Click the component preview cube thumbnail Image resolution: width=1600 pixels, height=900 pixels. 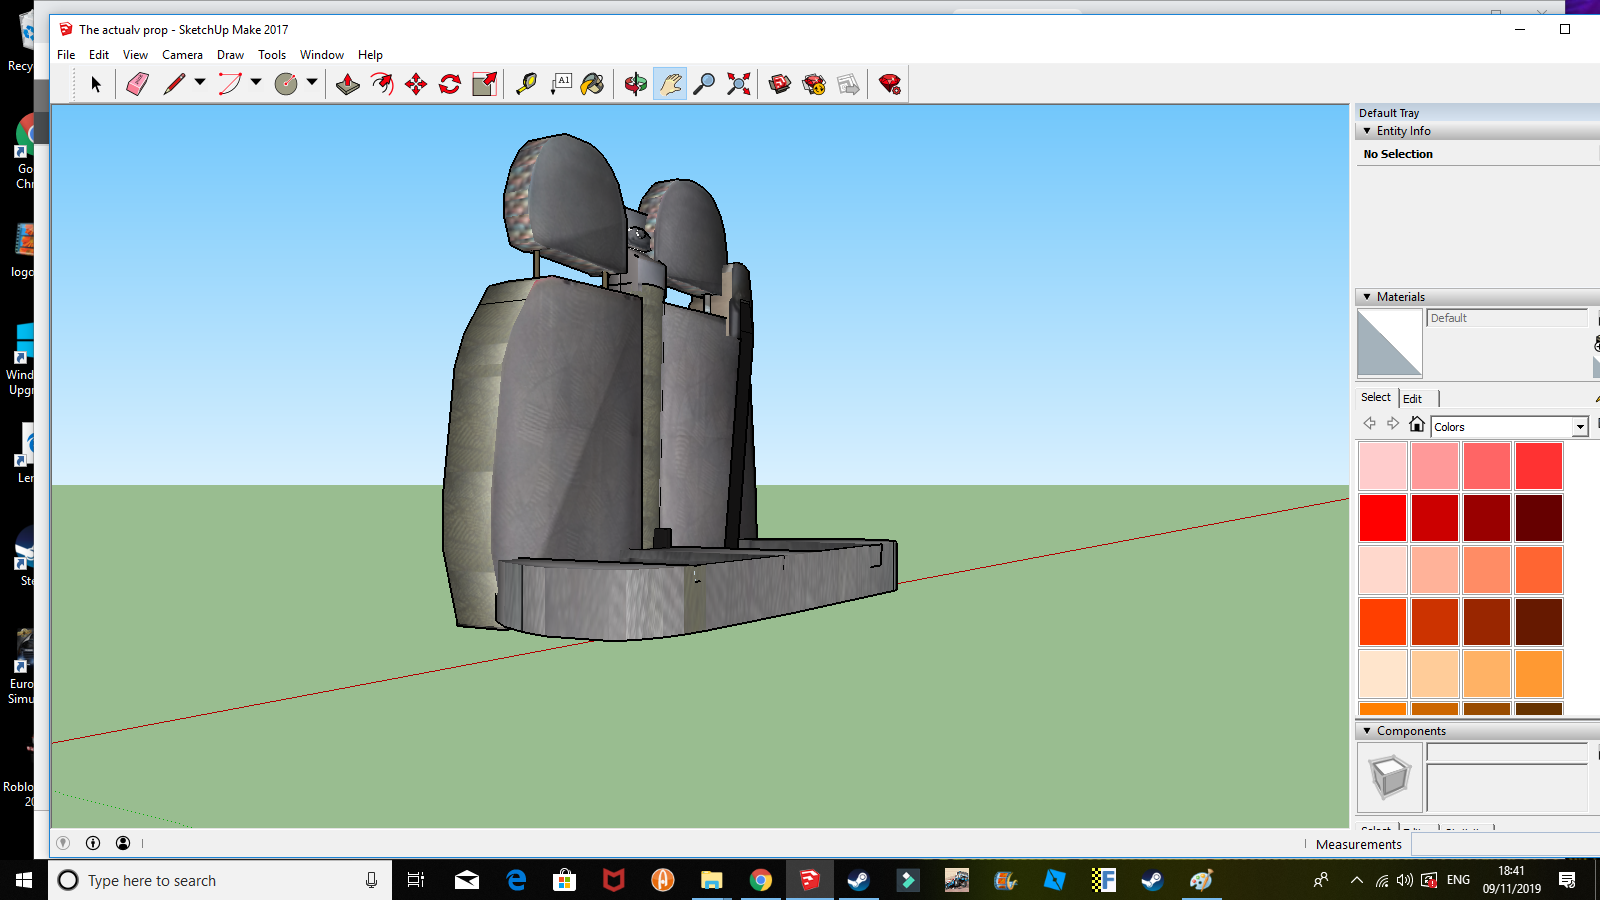tap(1389, 777)
